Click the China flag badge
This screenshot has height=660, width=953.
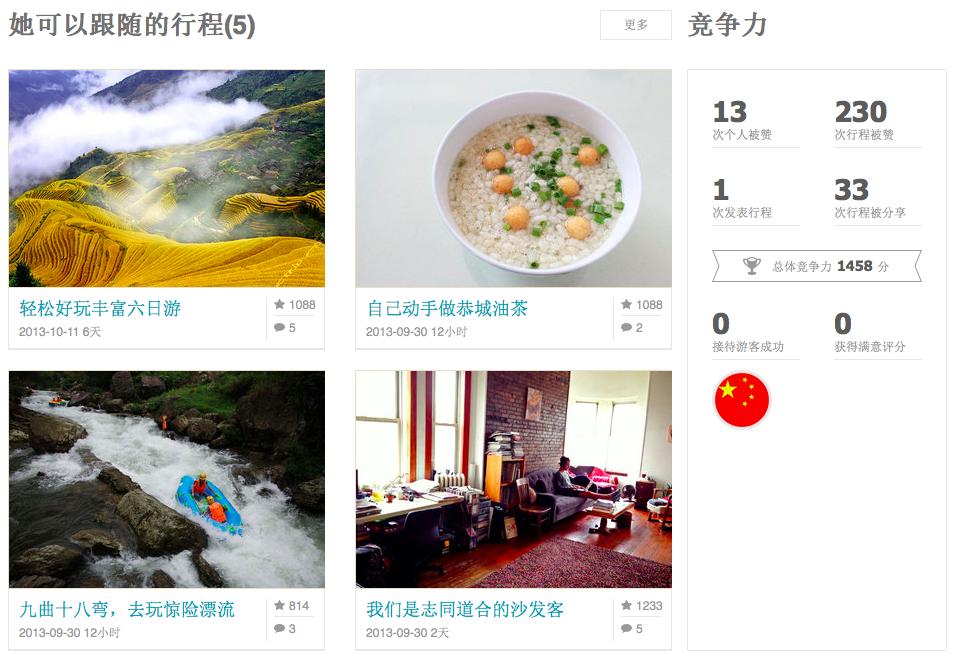point(741,400)
